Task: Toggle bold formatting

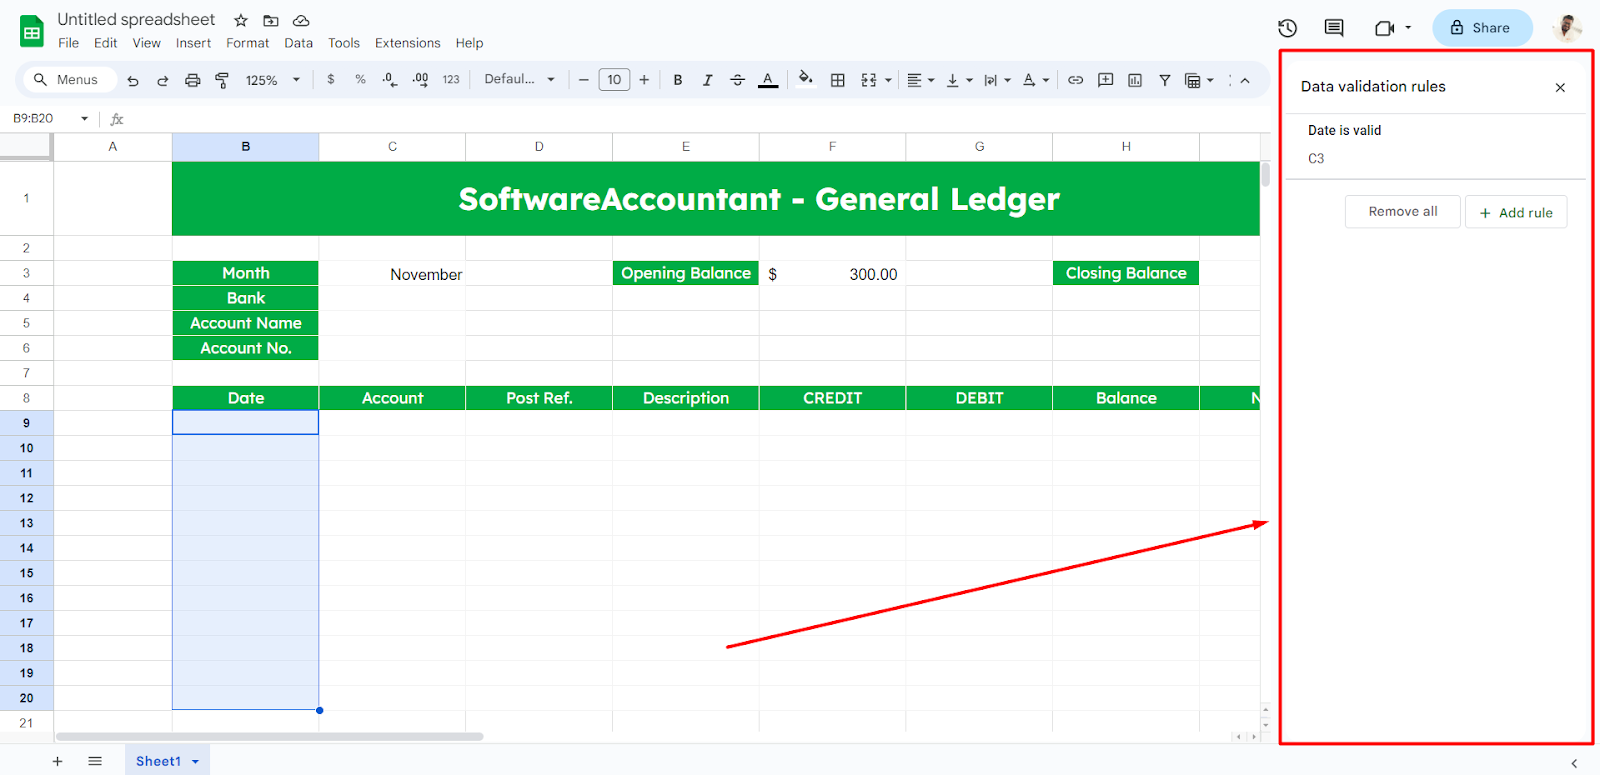Action: (678, 80)
